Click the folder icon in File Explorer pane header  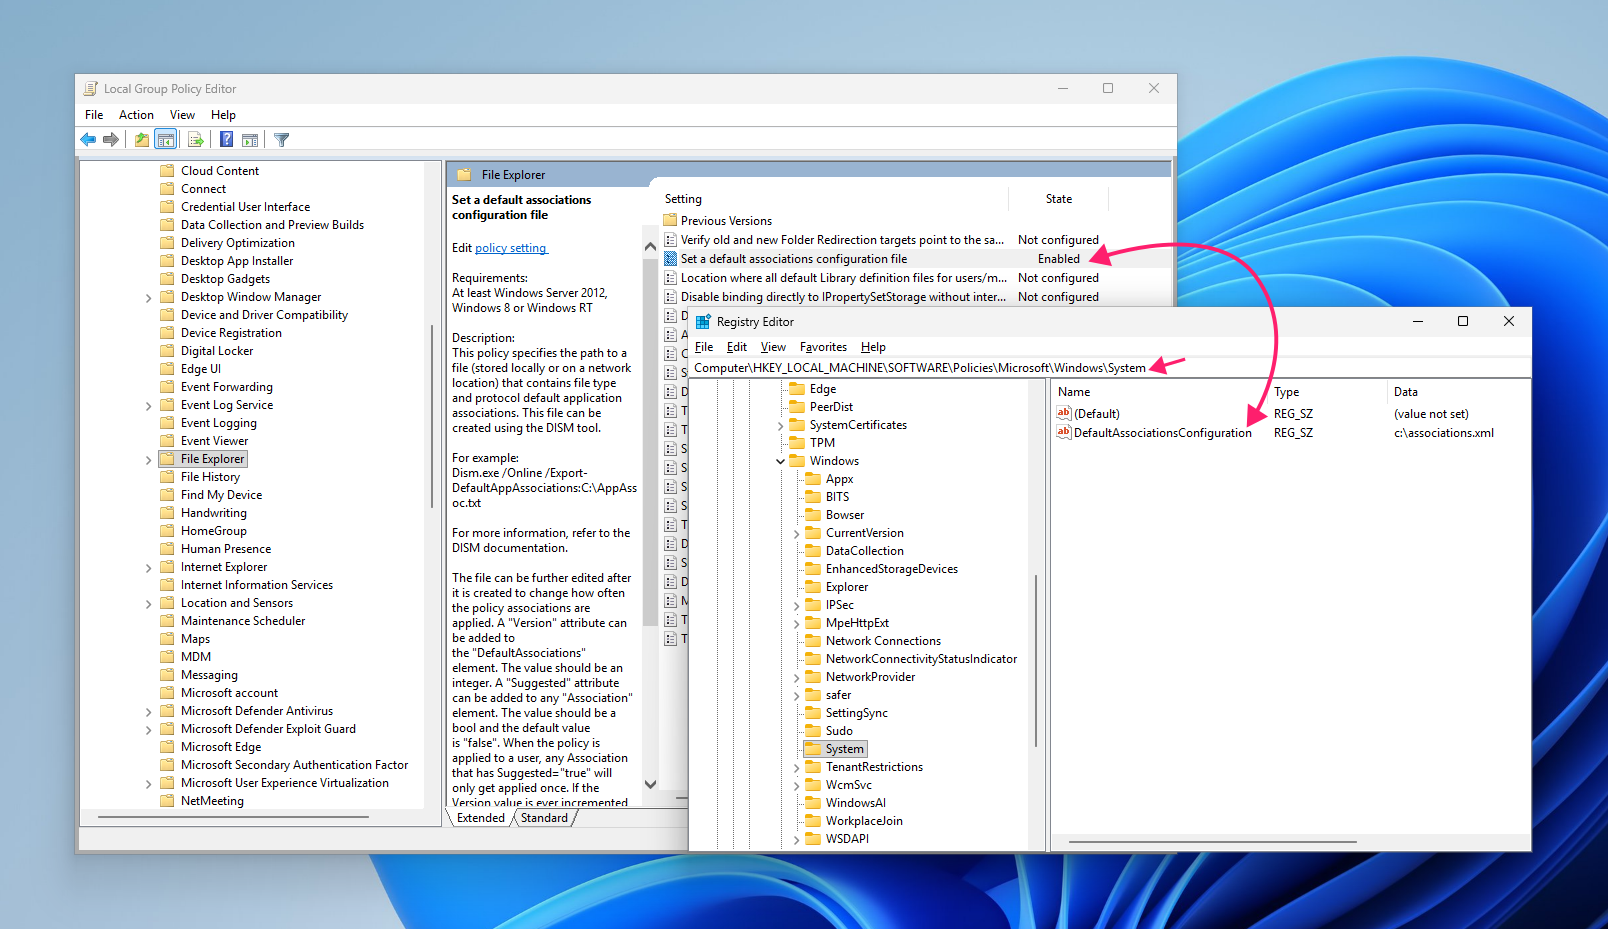(x=464, y=174)
